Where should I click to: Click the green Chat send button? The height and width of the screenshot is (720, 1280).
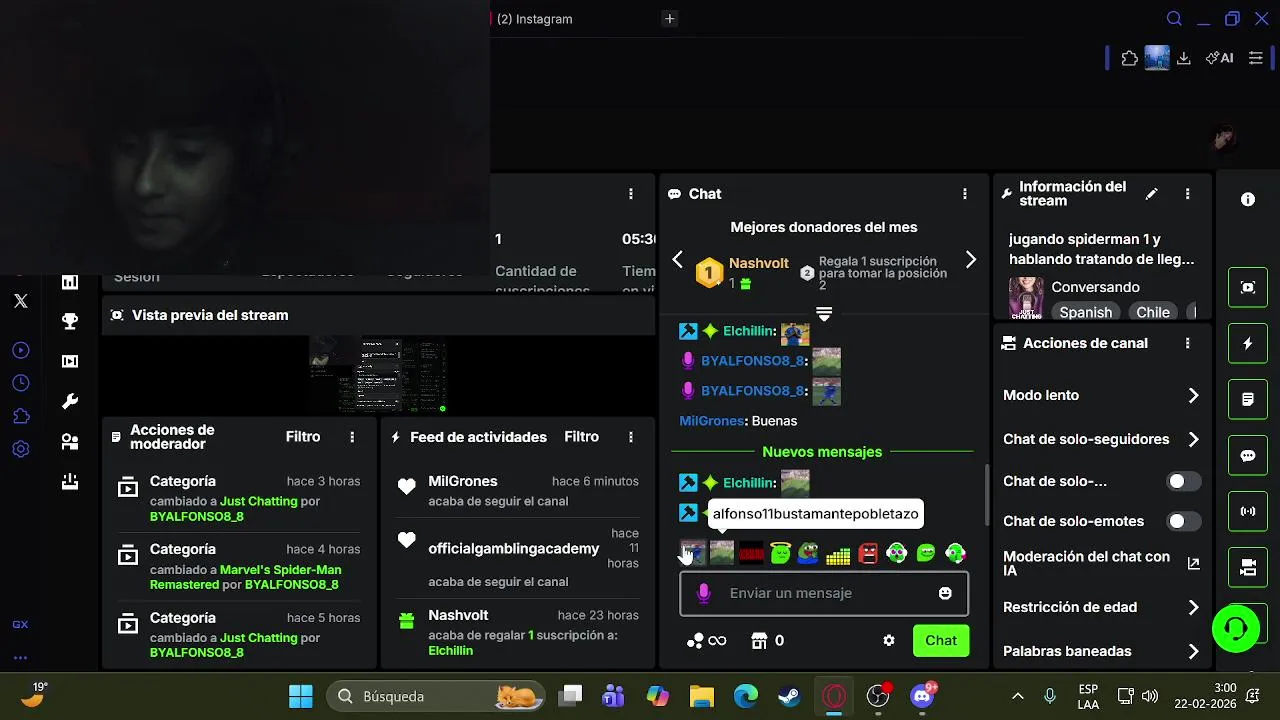[x=941, y=640]
